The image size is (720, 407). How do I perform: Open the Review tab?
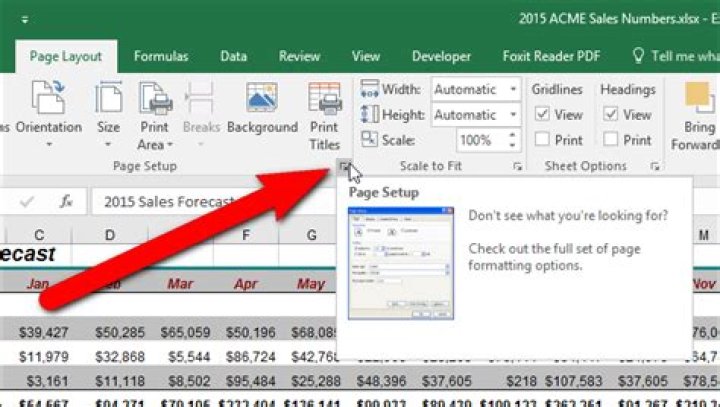tap(299, 56)
